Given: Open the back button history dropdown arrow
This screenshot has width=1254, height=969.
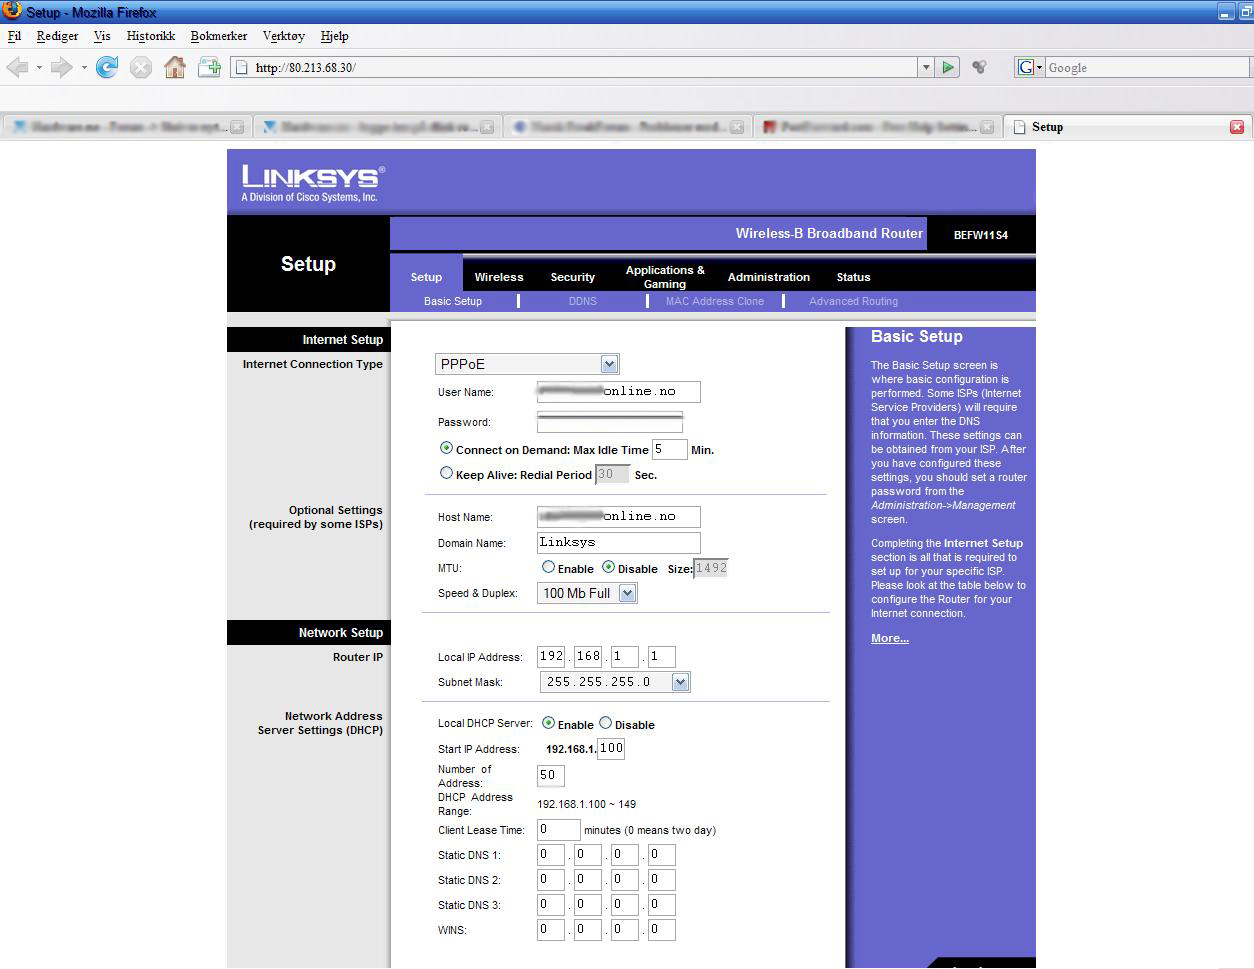Looking at the screenshot, I should click(39, 67).
